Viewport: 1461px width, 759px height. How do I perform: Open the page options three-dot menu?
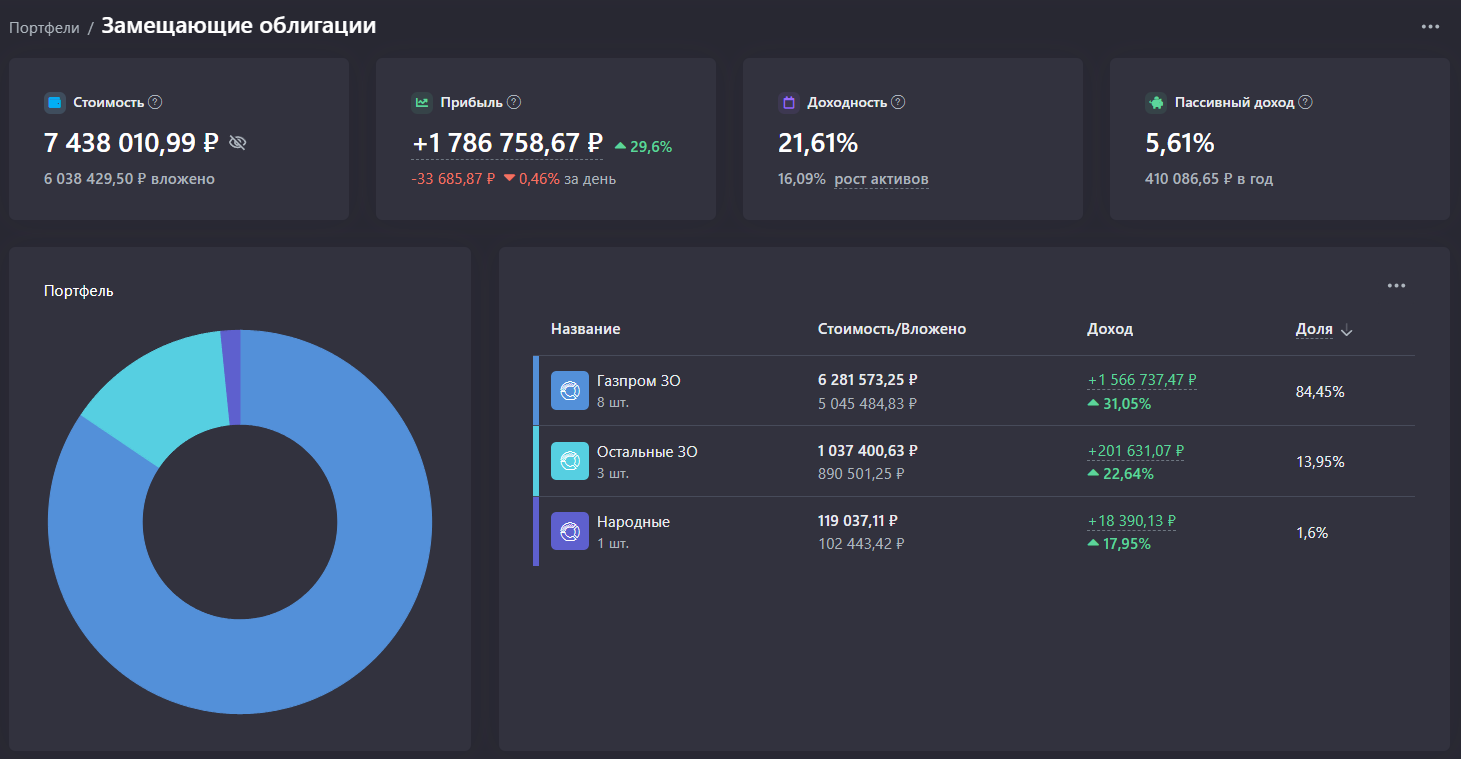pyautogui.click(x=1430, y=27)
